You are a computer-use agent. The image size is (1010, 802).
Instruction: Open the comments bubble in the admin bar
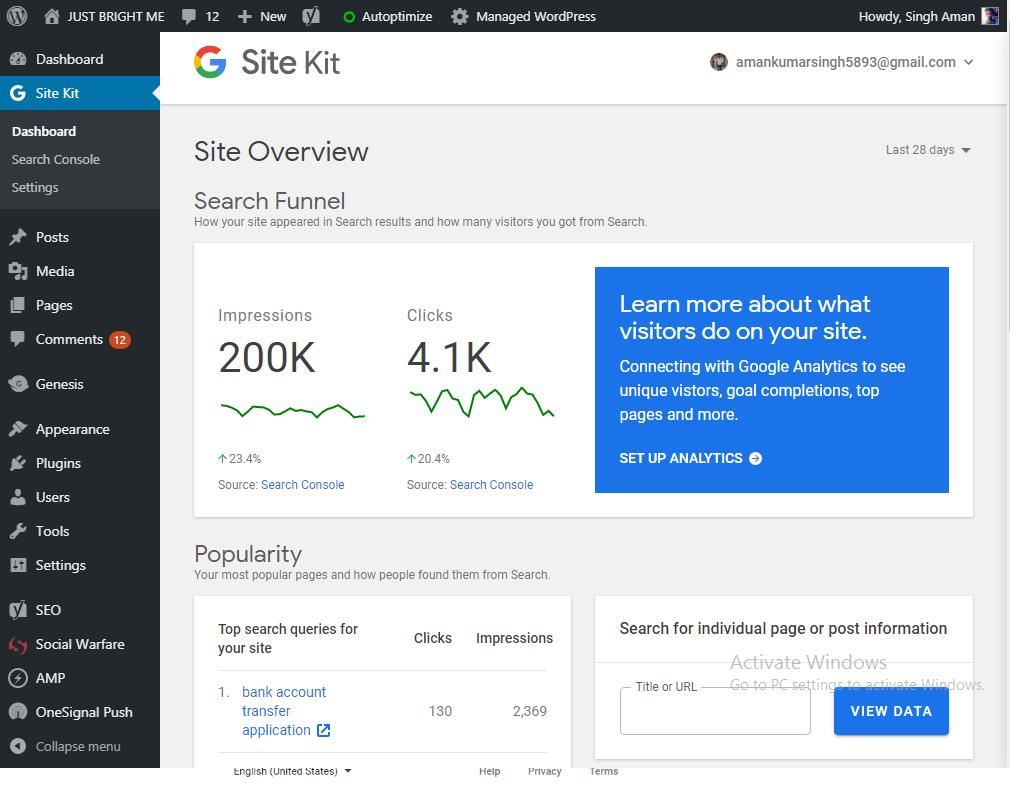pyautogui.click(x=189, y=16)
